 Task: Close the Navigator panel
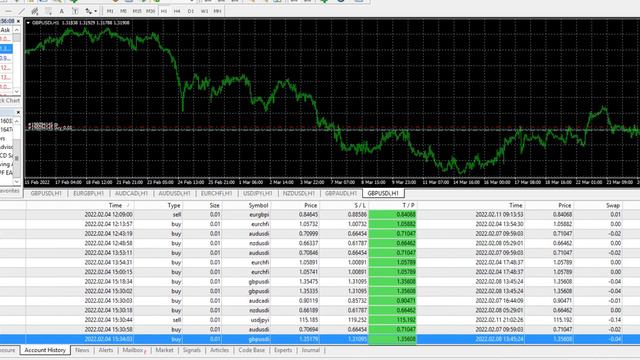pos(18,112)
